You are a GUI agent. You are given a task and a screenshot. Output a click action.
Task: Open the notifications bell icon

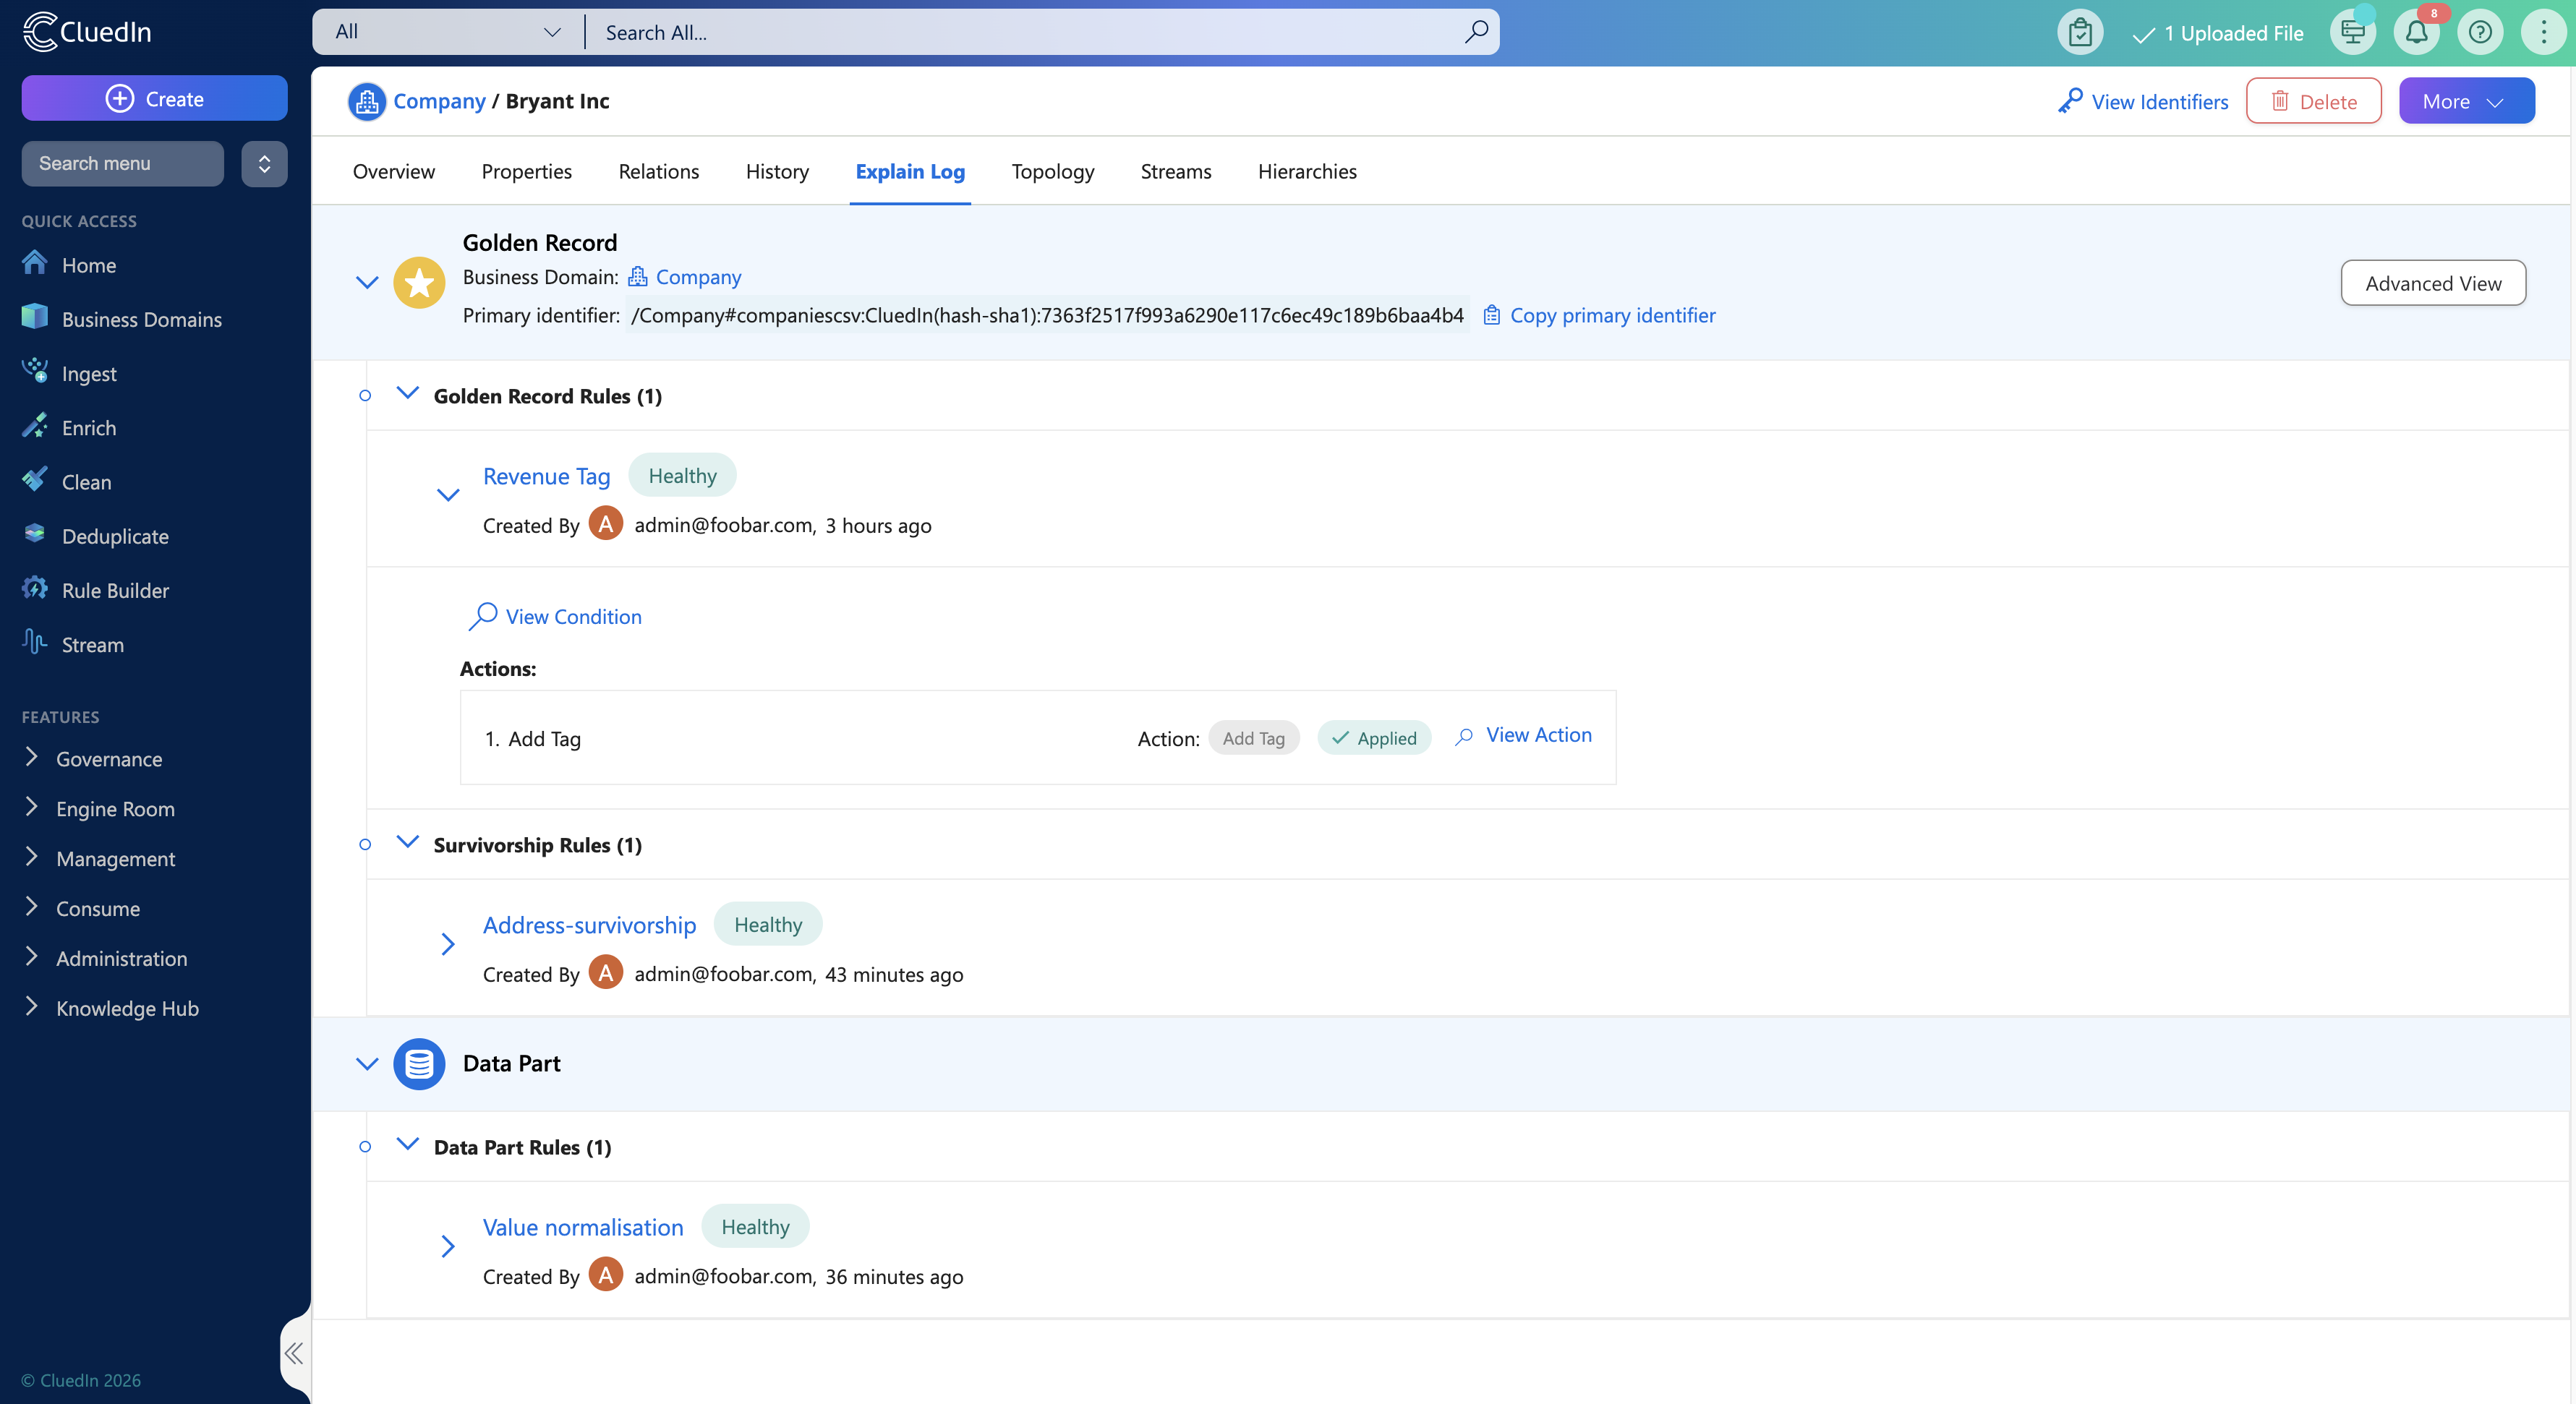(x=2416, y=33)
